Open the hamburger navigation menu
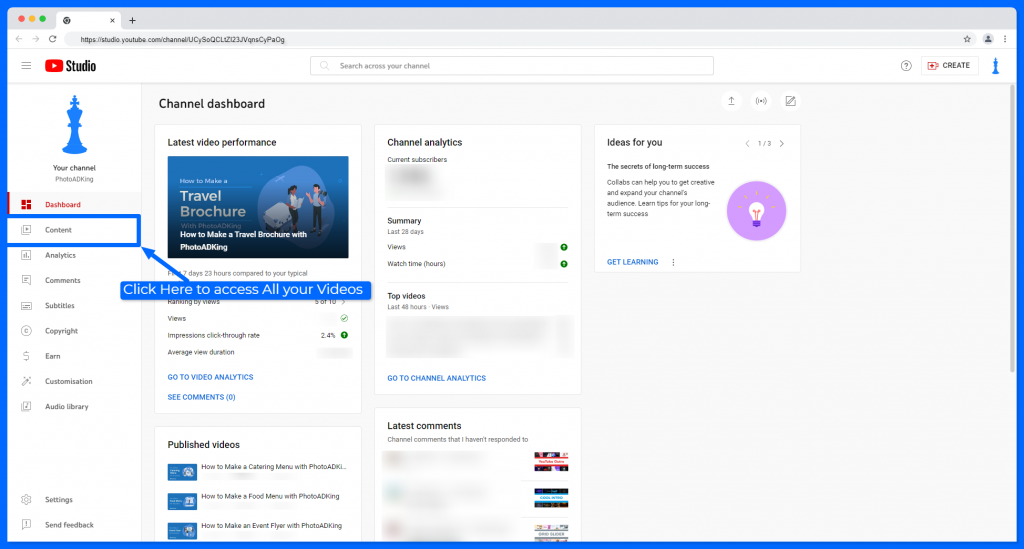Image resolution: width=1024 pixels, height=549 pixels. click(26, 65)
